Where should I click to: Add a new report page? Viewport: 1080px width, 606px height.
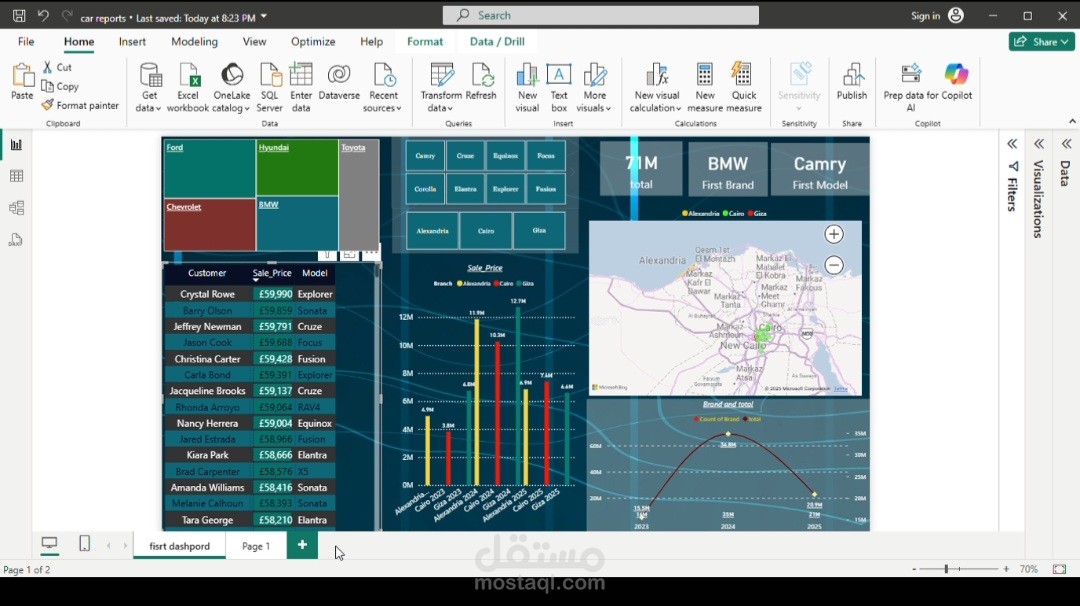pos(302,545)
